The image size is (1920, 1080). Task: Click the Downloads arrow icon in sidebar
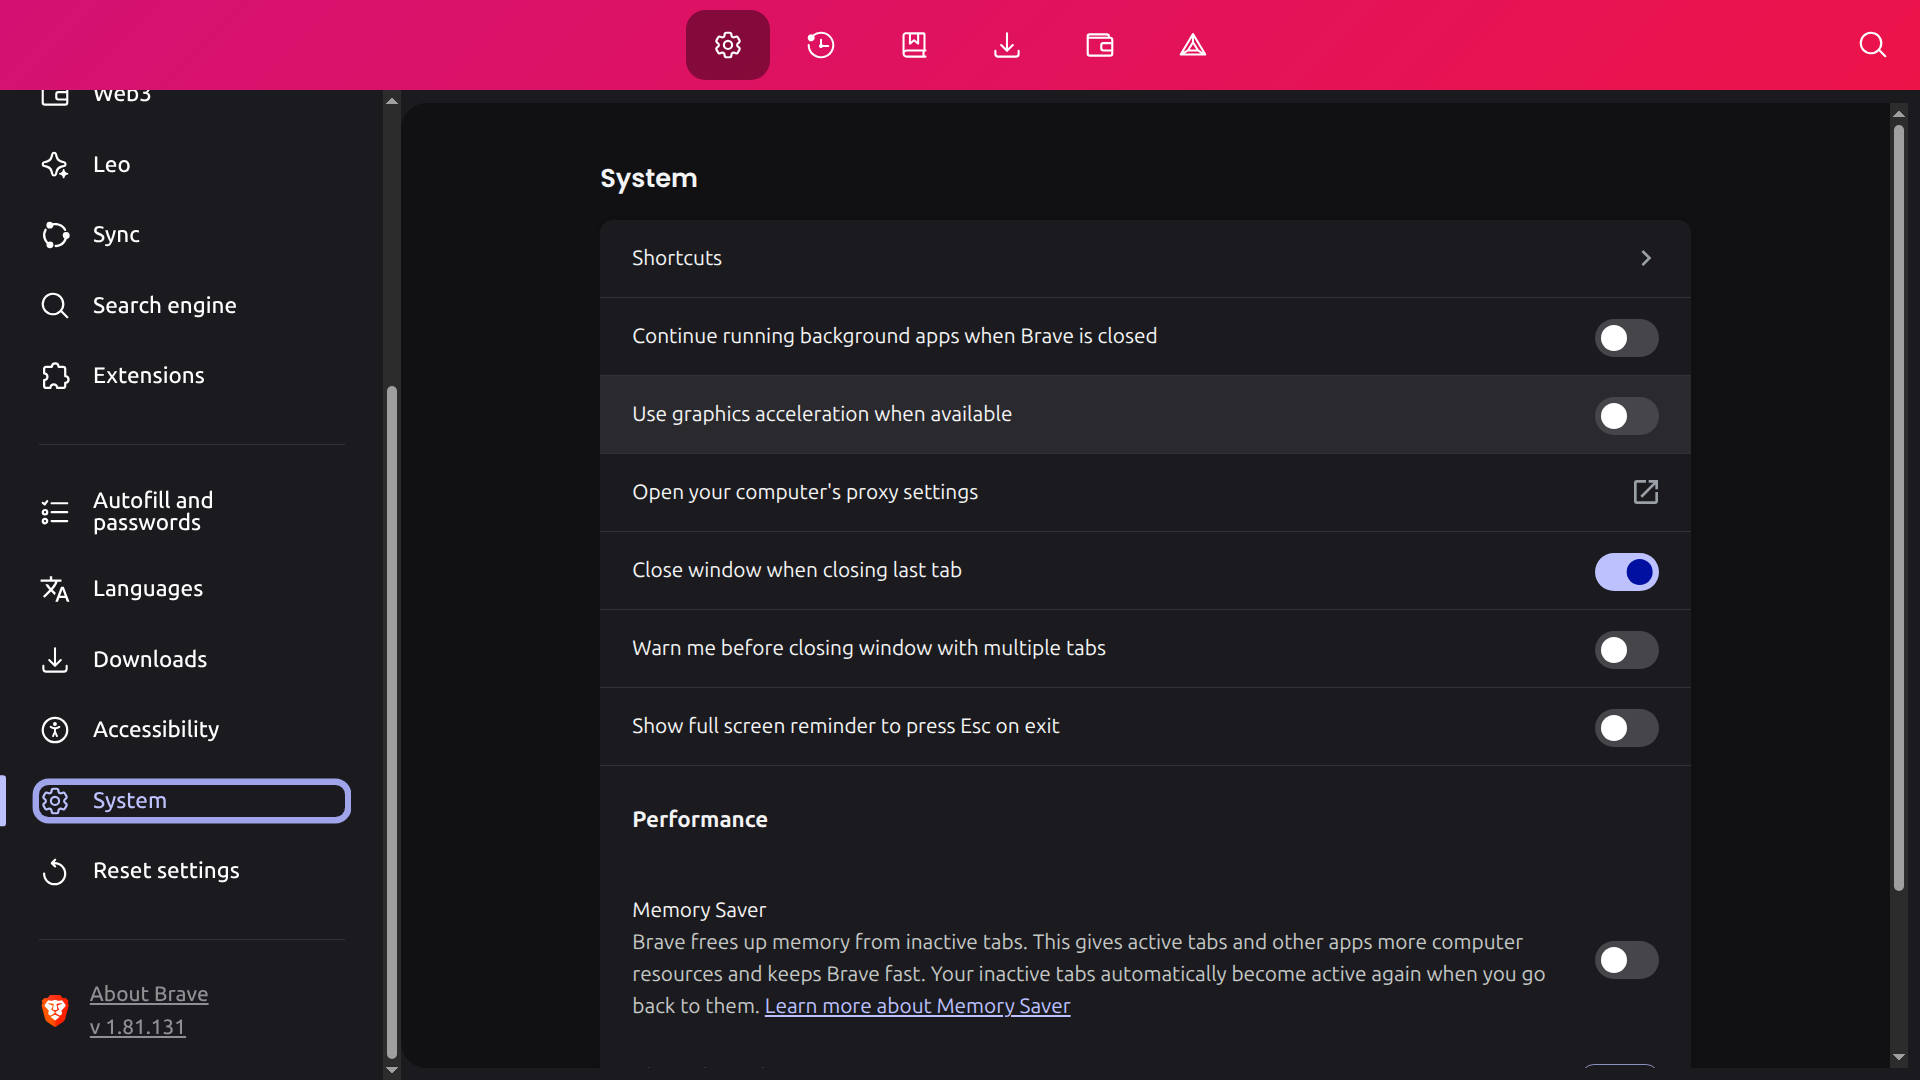coord(55,659)
